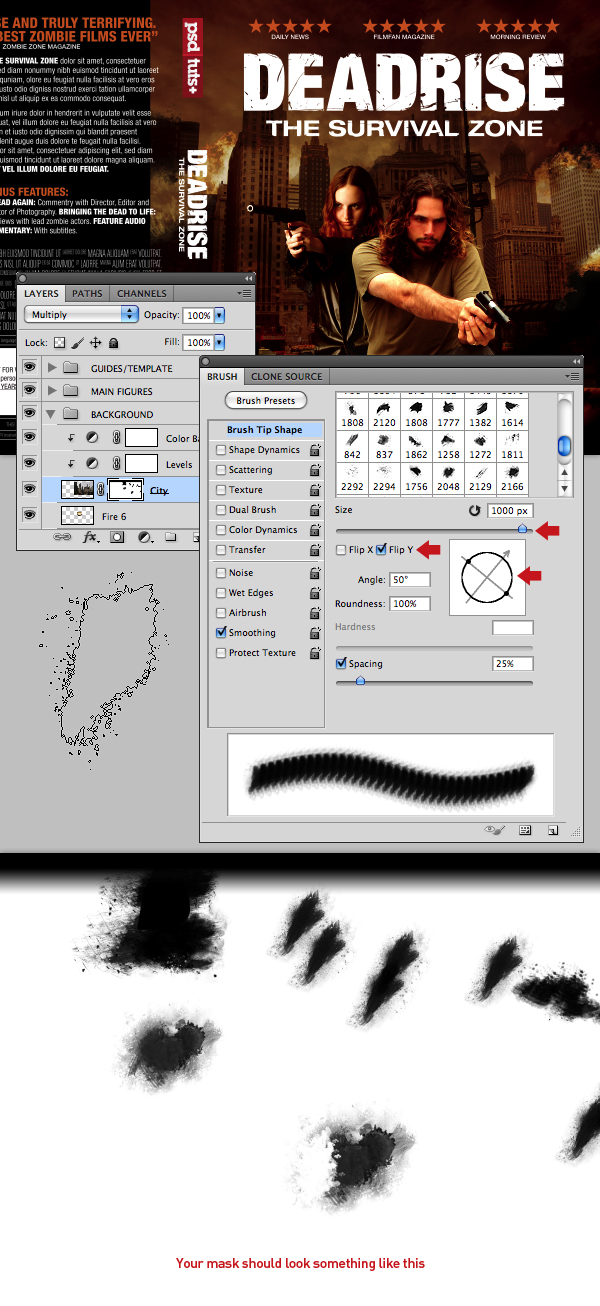Open the Layers panel options menu

(244, 293)
